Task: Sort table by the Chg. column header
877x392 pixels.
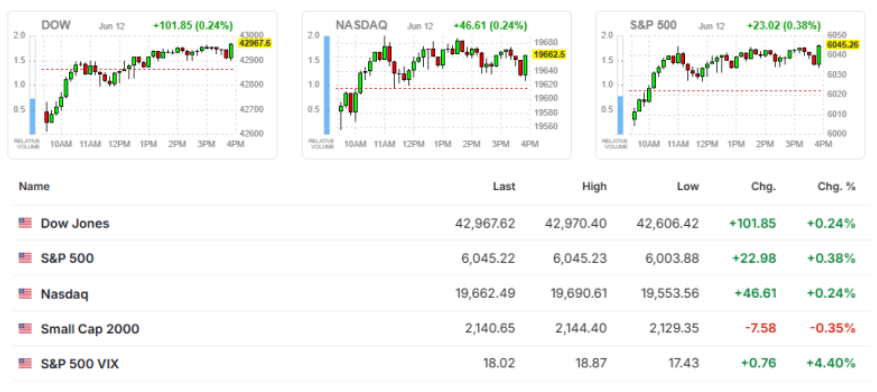Action: 764,187
